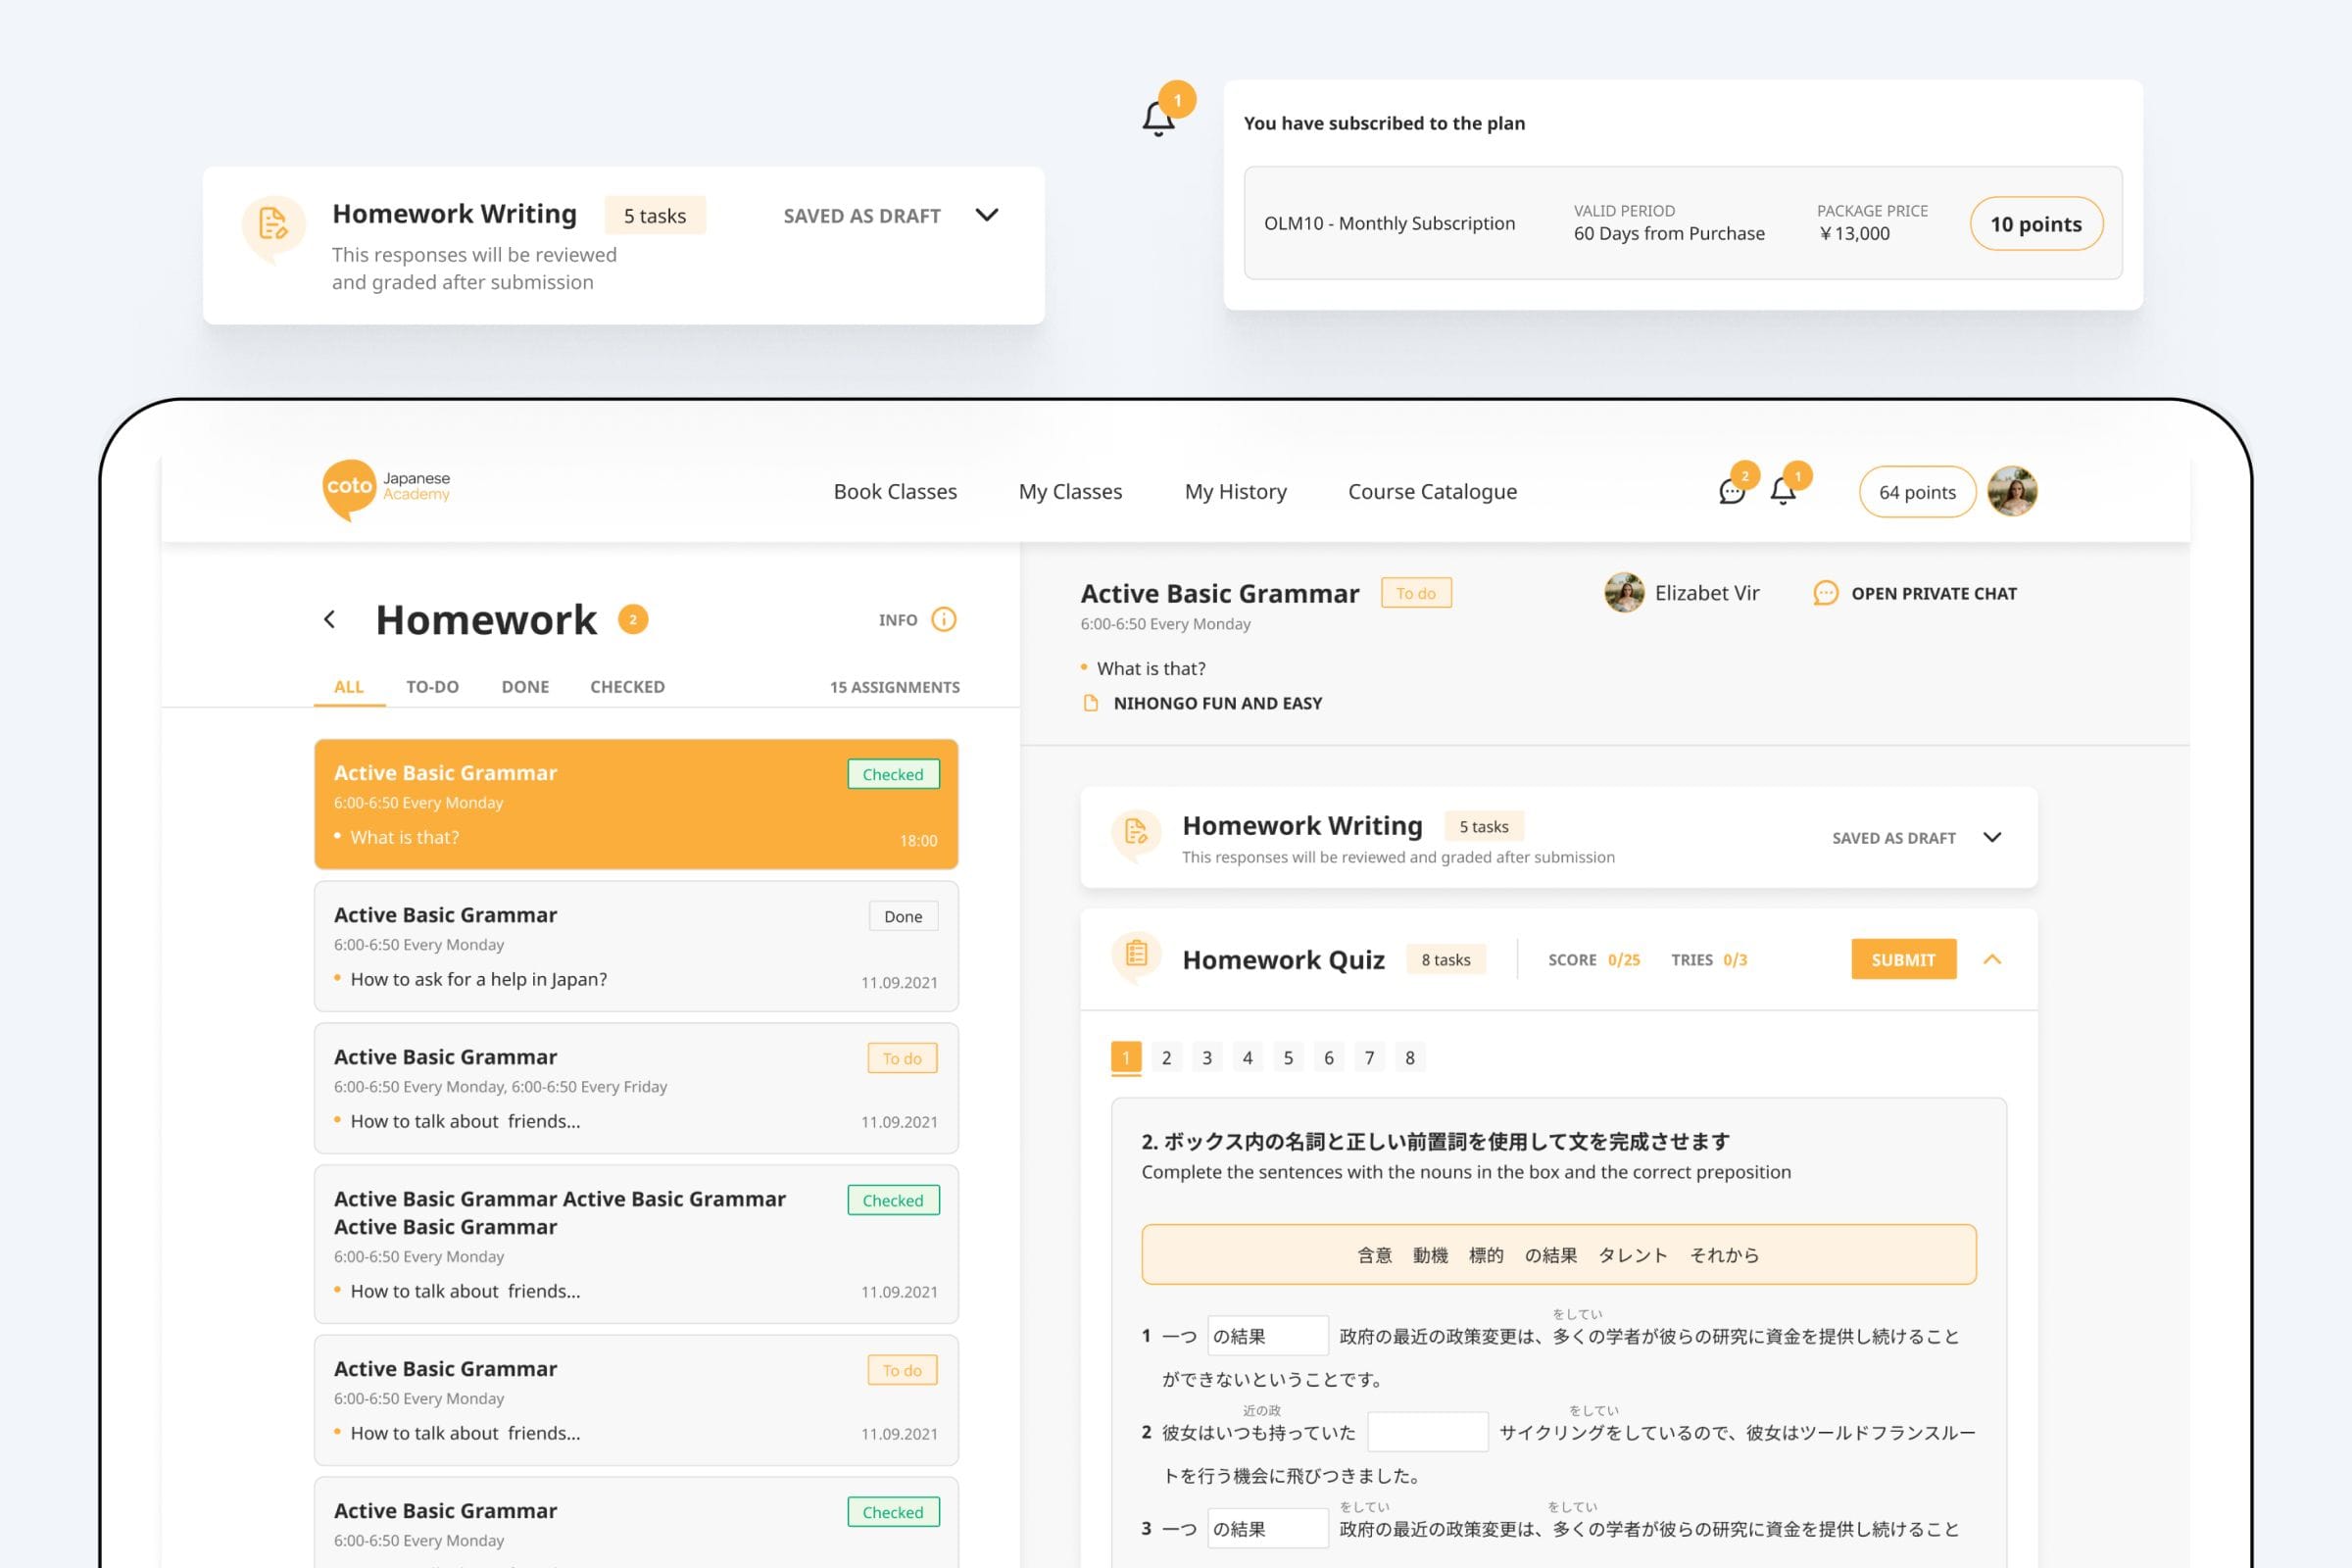Switch to the DONE tab
The image size is (2352, 1568).
pyautogui.click(x=525, y=687)
